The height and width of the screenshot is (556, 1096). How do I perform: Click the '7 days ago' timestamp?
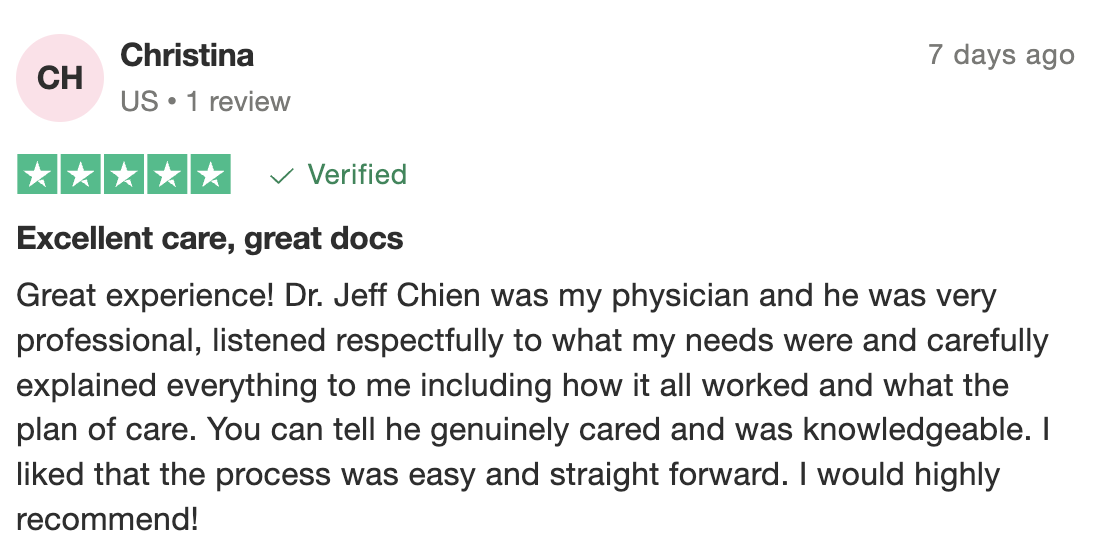point(1001,55)
